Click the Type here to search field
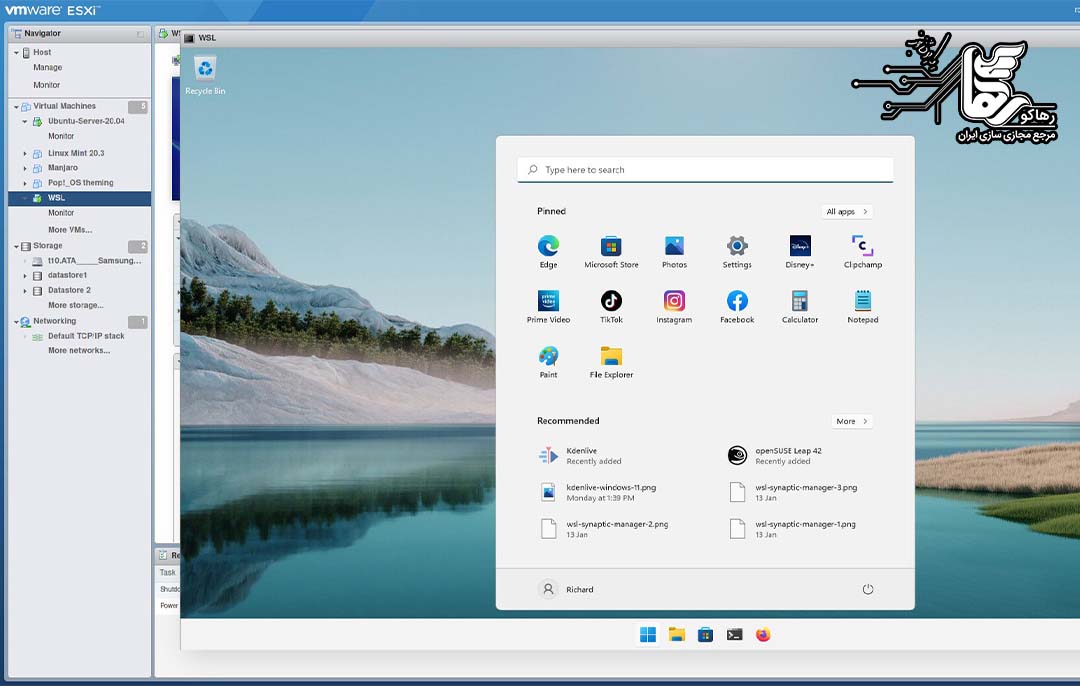Viewport: 1080px width, 686px height. 705,170
